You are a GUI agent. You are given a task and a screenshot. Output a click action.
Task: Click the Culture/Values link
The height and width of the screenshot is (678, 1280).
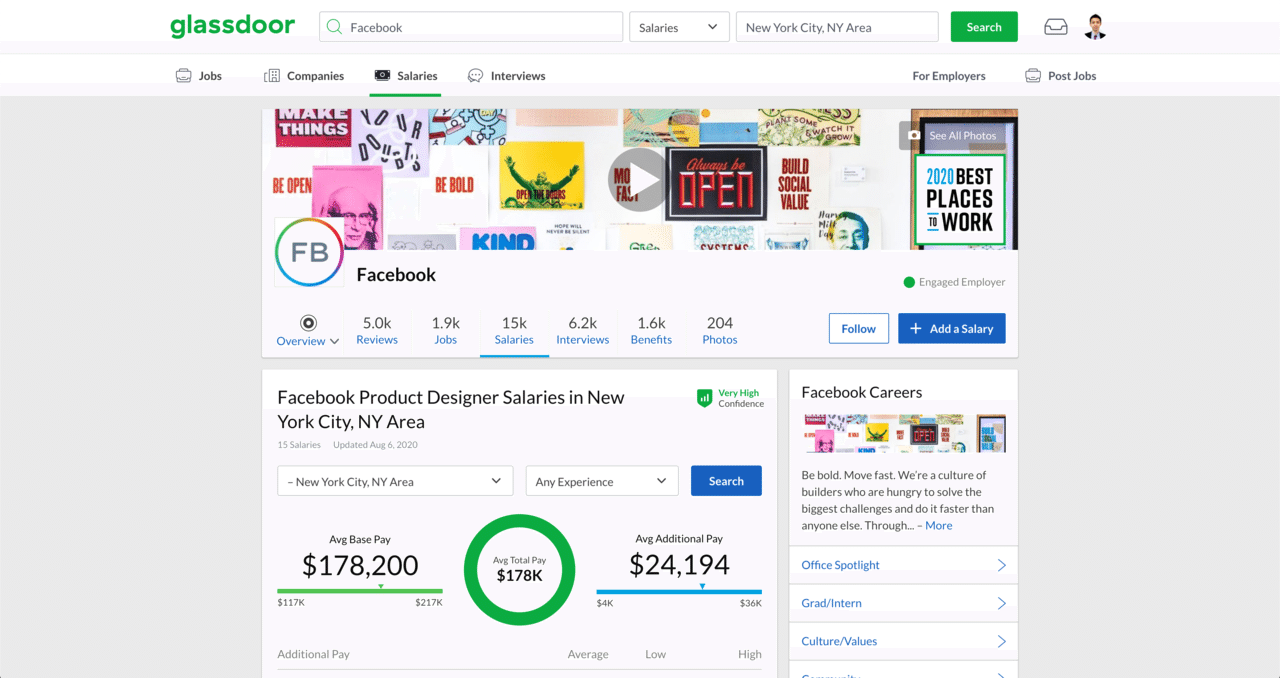839,641
